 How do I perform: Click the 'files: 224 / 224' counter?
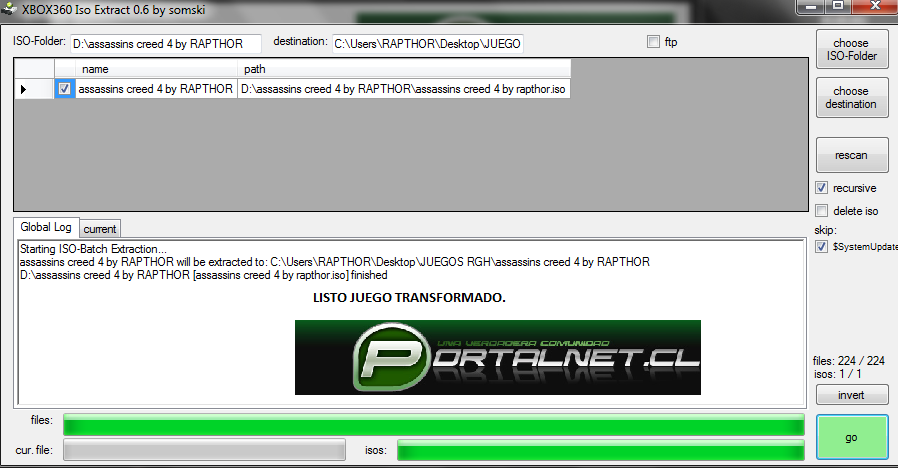point(849,361)
